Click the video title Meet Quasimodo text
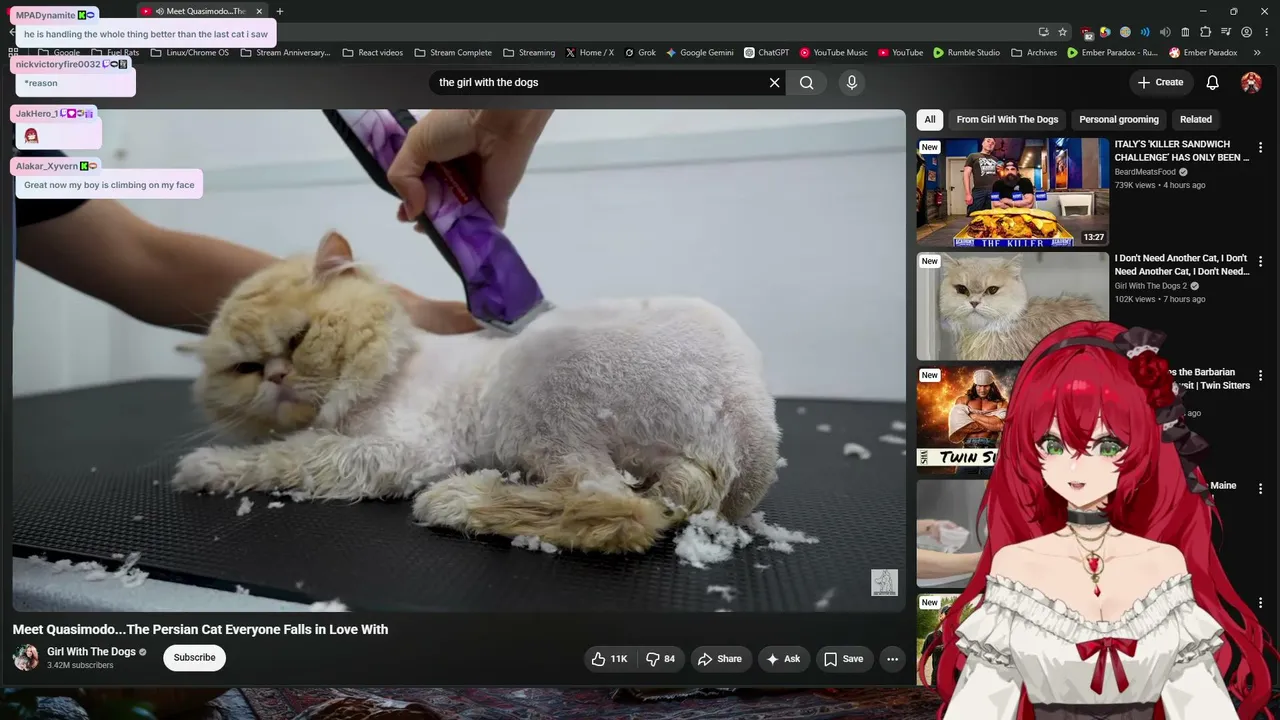Image resolution: width=1280 pixels, height=720 pixels. pos(200,630)
